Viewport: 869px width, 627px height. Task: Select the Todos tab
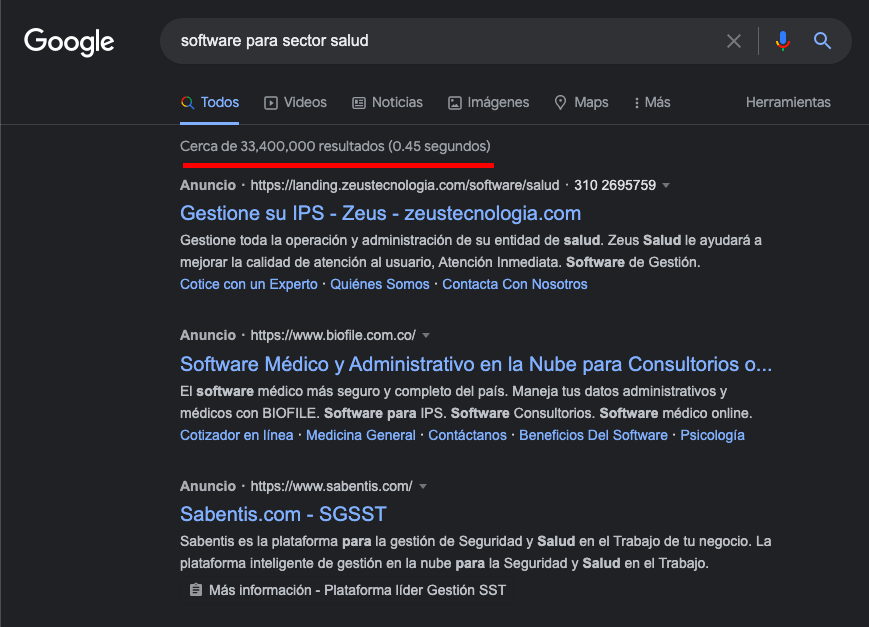[209, 103]
